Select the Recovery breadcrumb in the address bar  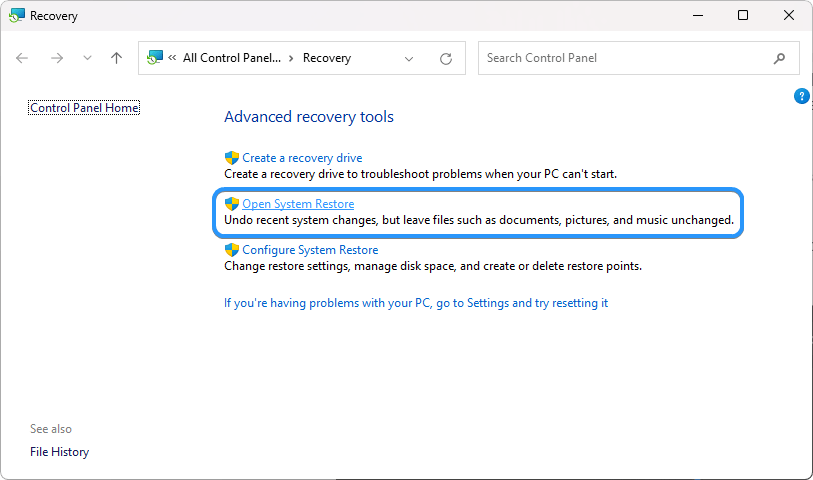point(327,58)
